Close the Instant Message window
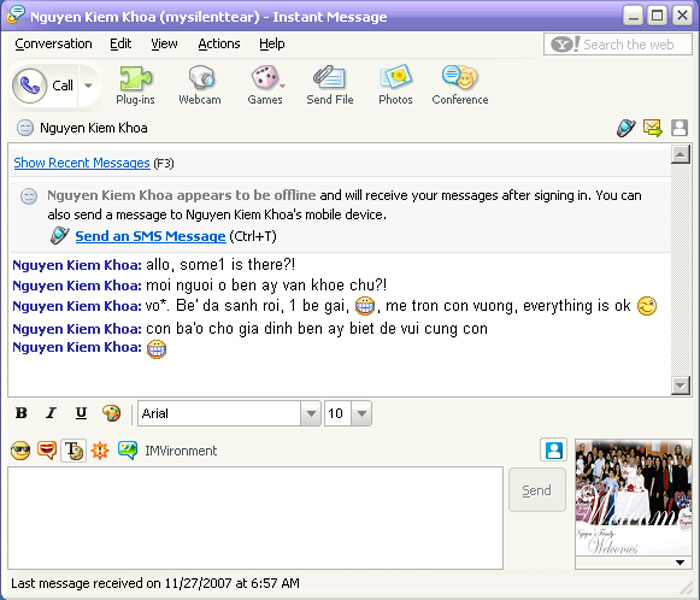This screenshot has height=600, width=700. pyautogui.click(x=682, y=16)
